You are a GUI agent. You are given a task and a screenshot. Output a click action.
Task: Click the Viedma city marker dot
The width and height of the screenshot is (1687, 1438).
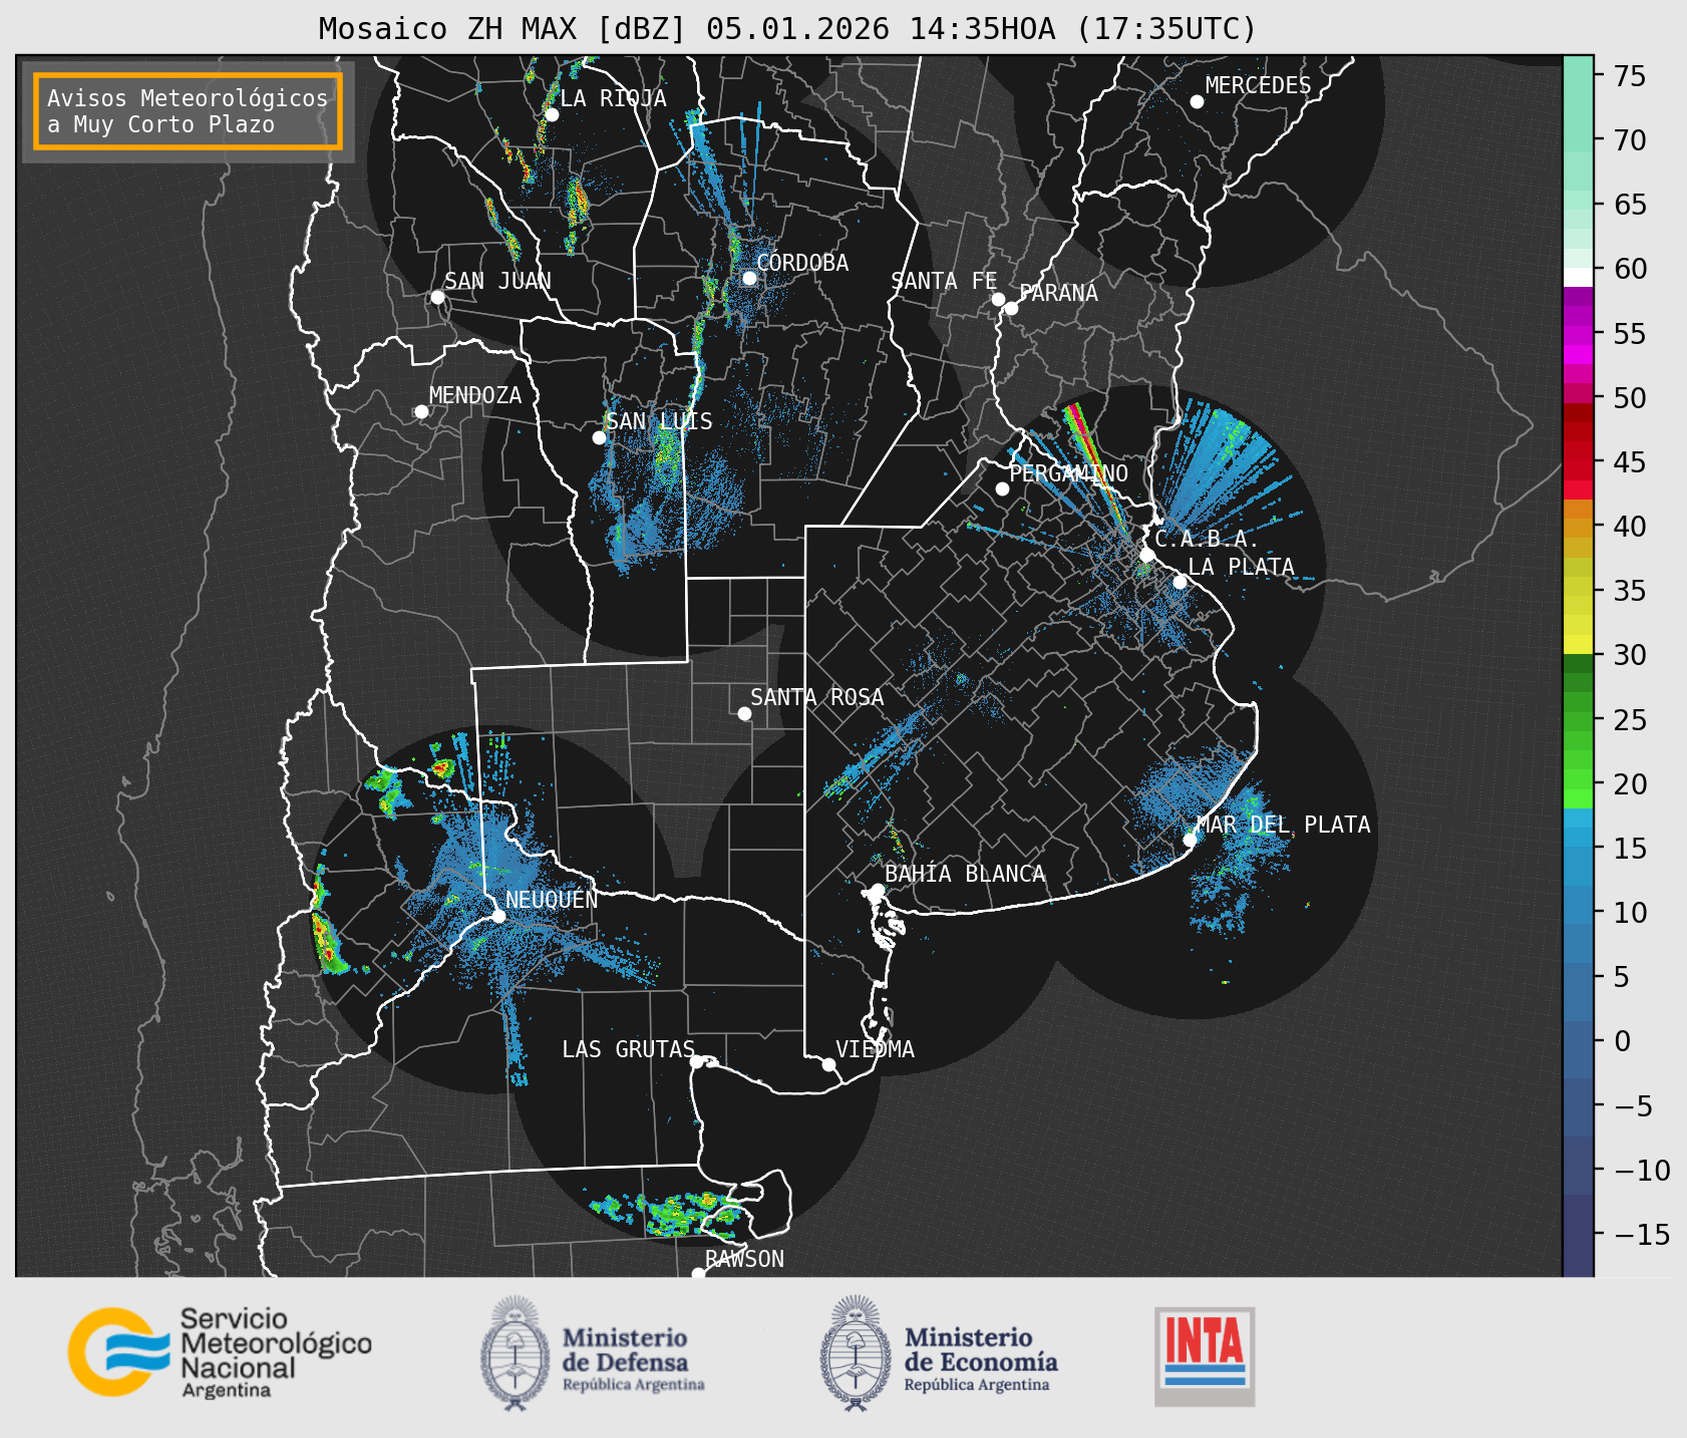point(828,1064)
